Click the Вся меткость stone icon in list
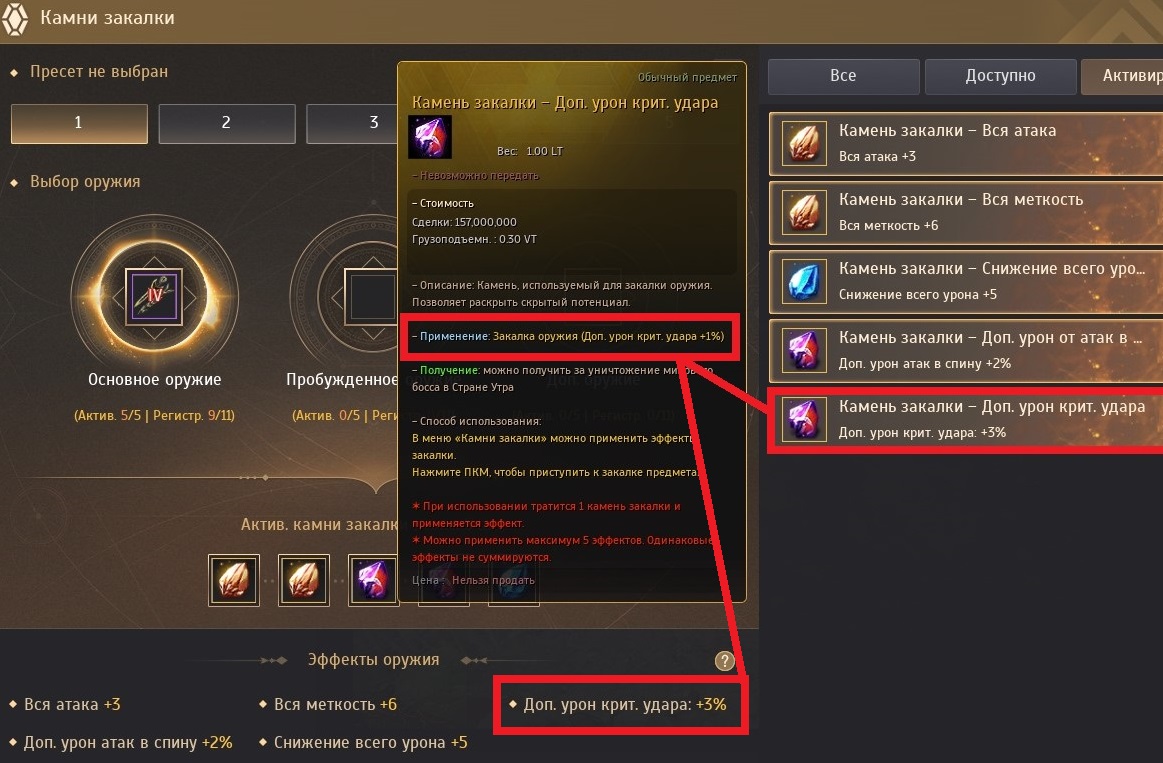 coord(804,212)
